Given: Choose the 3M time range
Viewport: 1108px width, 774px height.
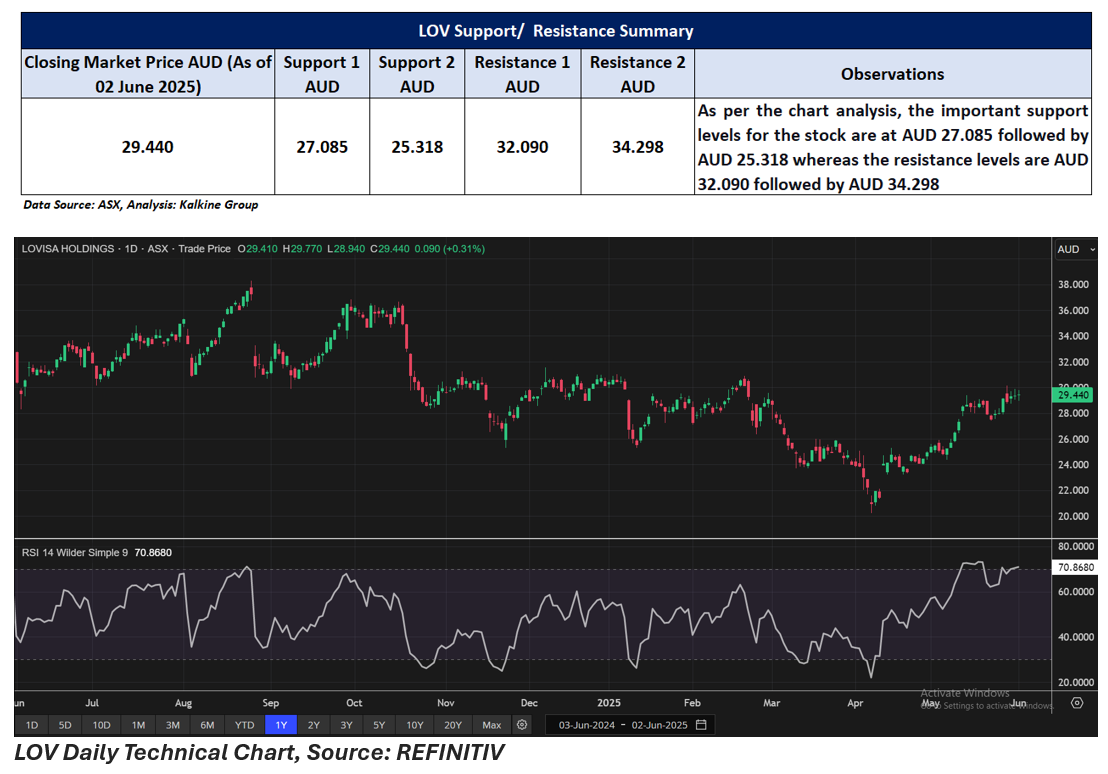Looking at the screenshot, I should 172,724.
